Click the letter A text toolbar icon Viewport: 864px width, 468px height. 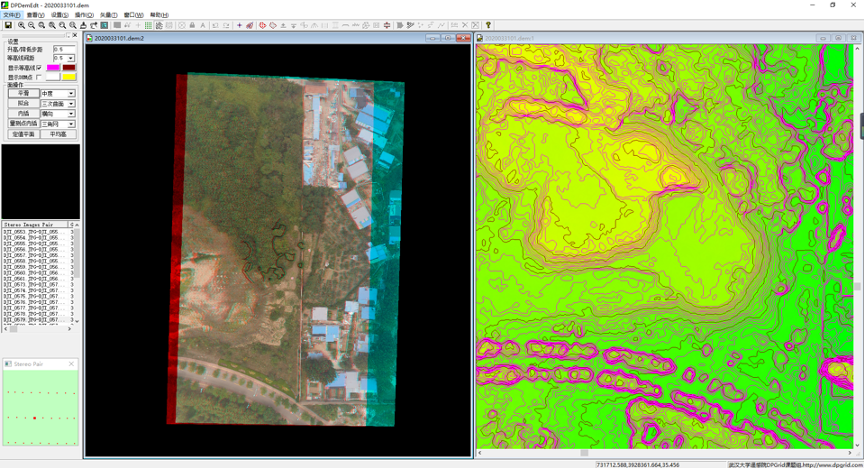(203, 25)
